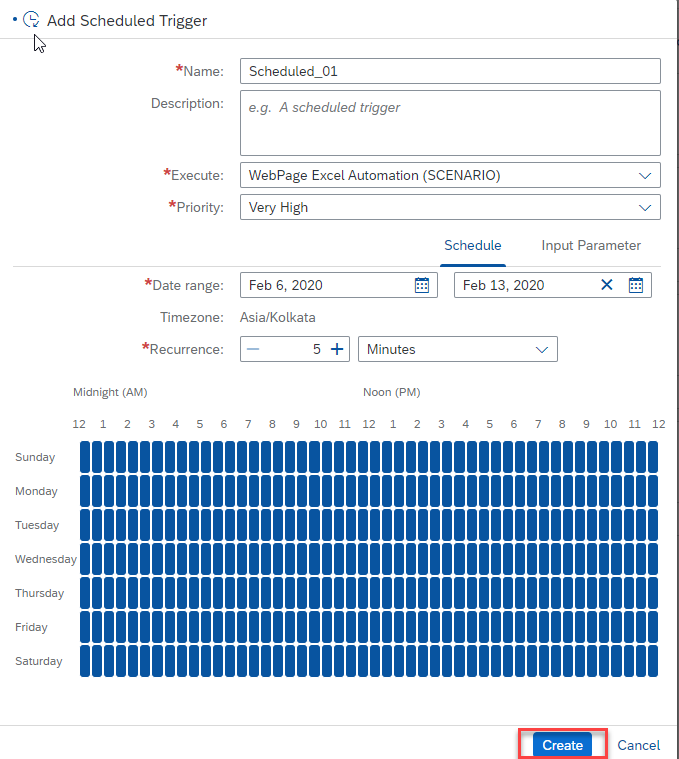Toggle the last Saturday time slot
This screenshot has height=759, width=679.
(x=653, y=661)
